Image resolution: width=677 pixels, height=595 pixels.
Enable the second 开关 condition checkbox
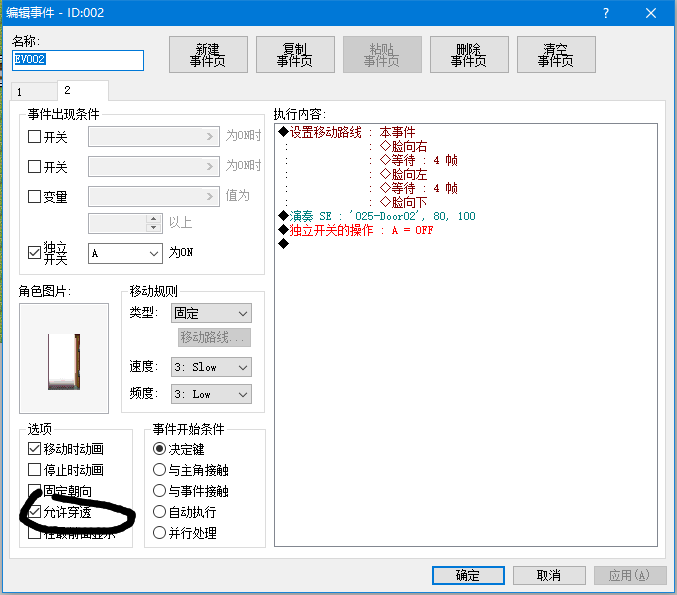pyautogui.click(x=34, y=167)
